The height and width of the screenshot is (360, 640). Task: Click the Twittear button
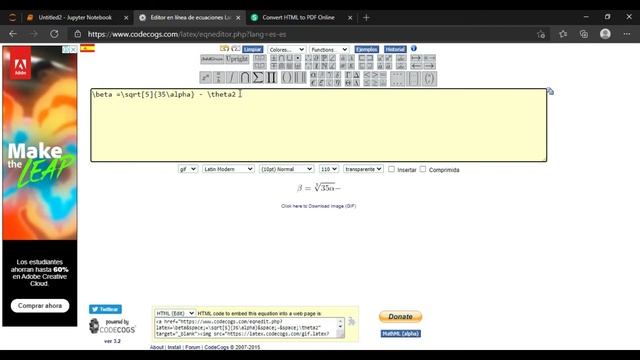point(105,309)
